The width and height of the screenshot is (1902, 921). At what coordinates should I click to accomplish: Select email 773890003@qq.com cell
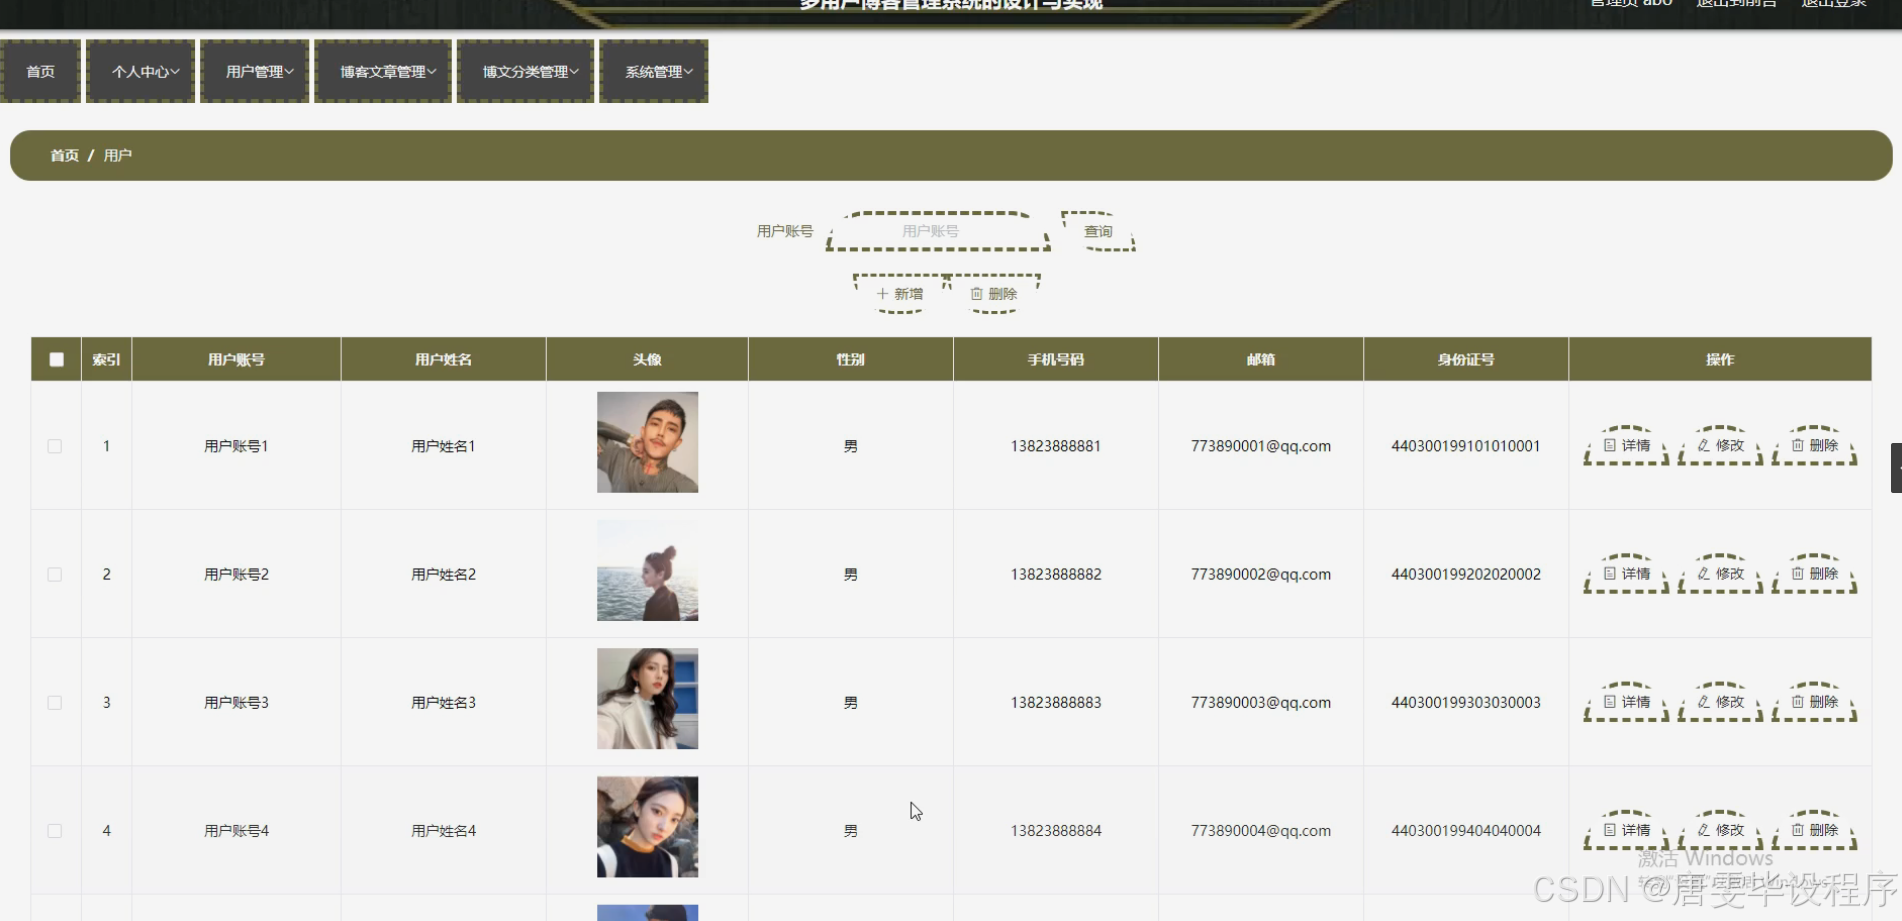tap(1261, 702)
